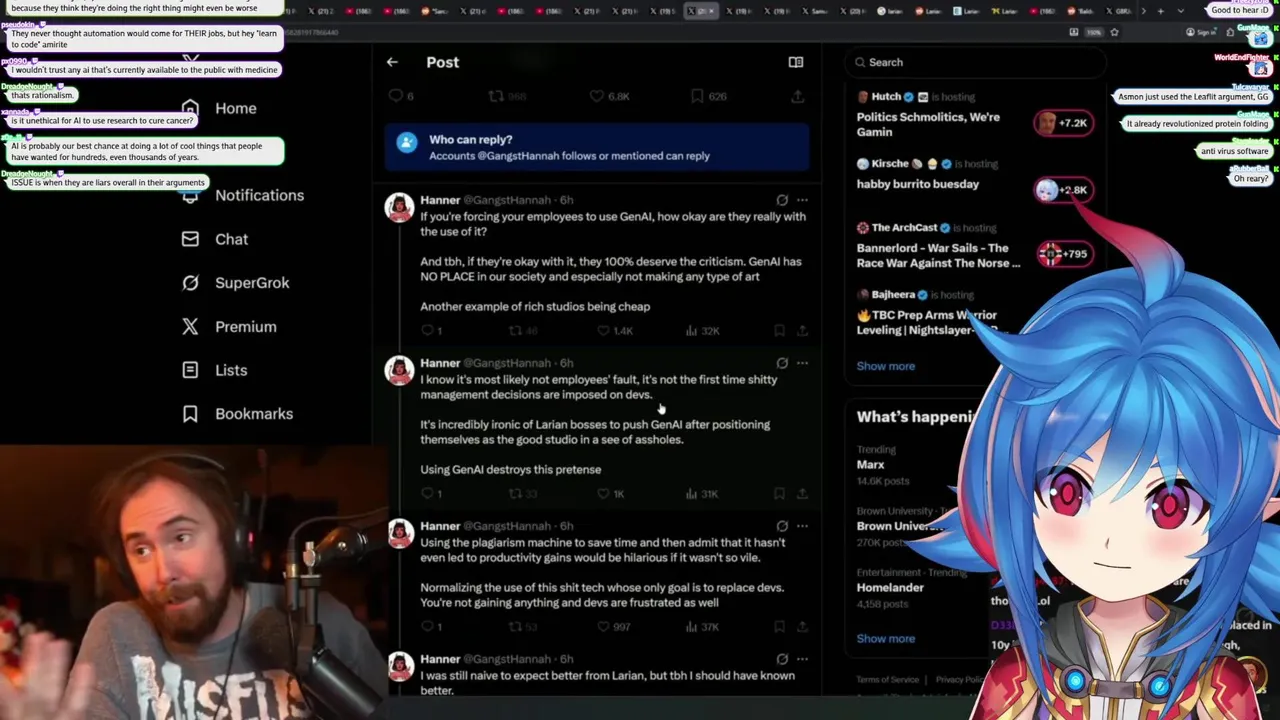Join Bajheera's TBC Prep Arms Warrior space
The width and height of the screenshot is (1280, 720).
click(x=926, y=322)
